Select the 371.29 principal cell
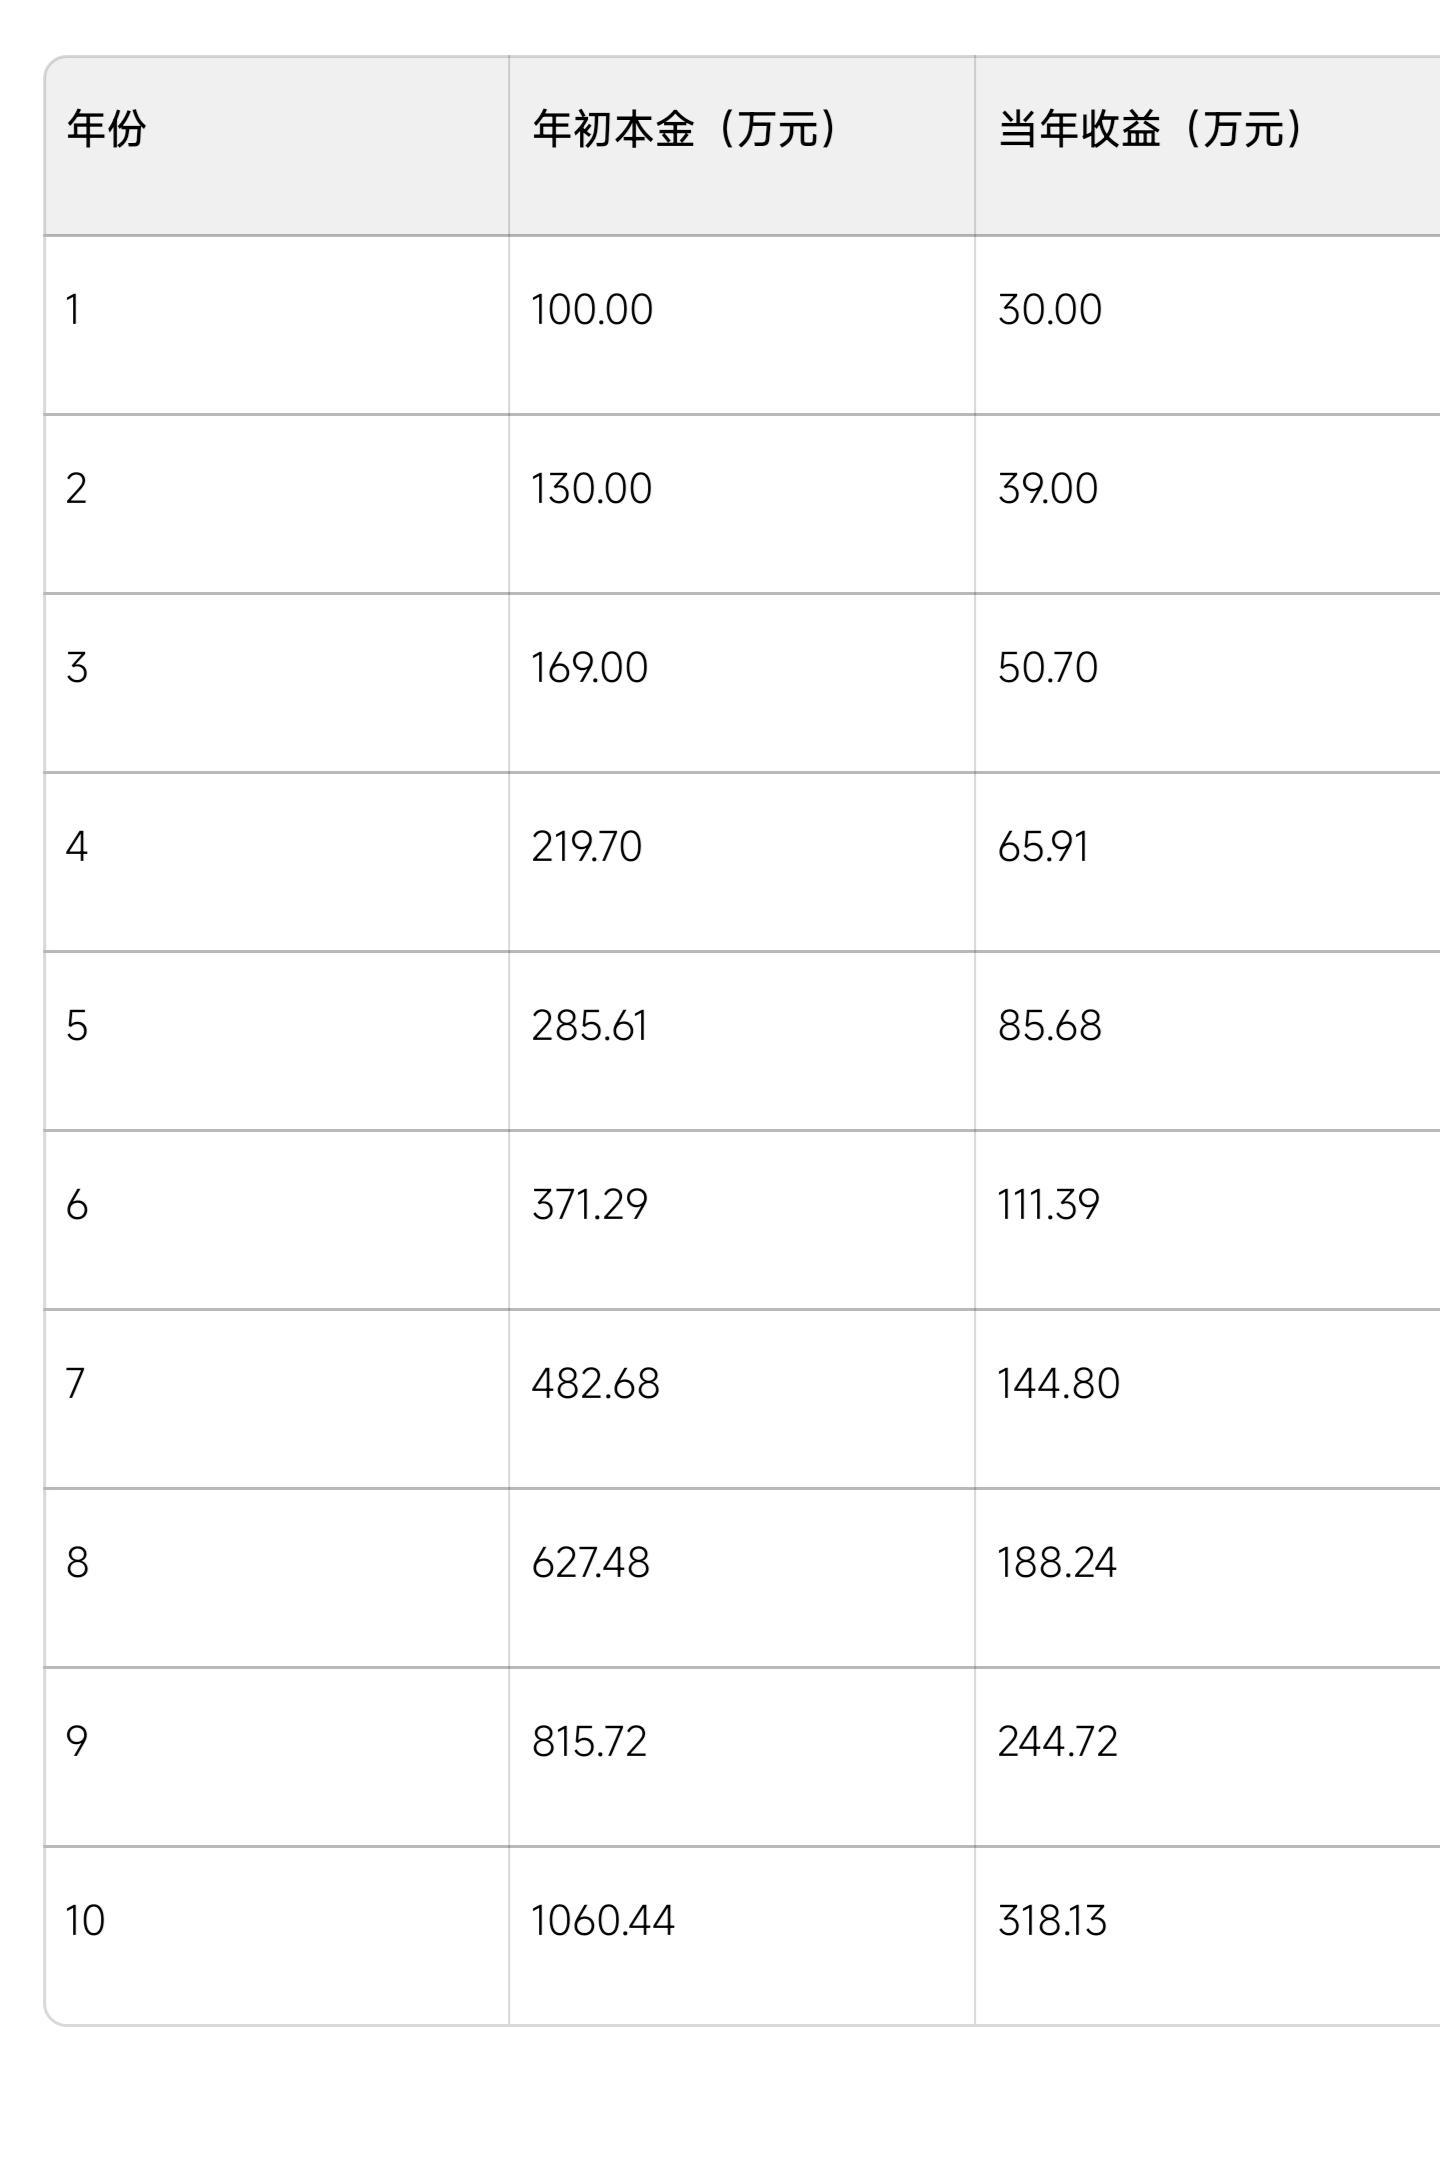1440x2167 pixels. pos(742,1220)
